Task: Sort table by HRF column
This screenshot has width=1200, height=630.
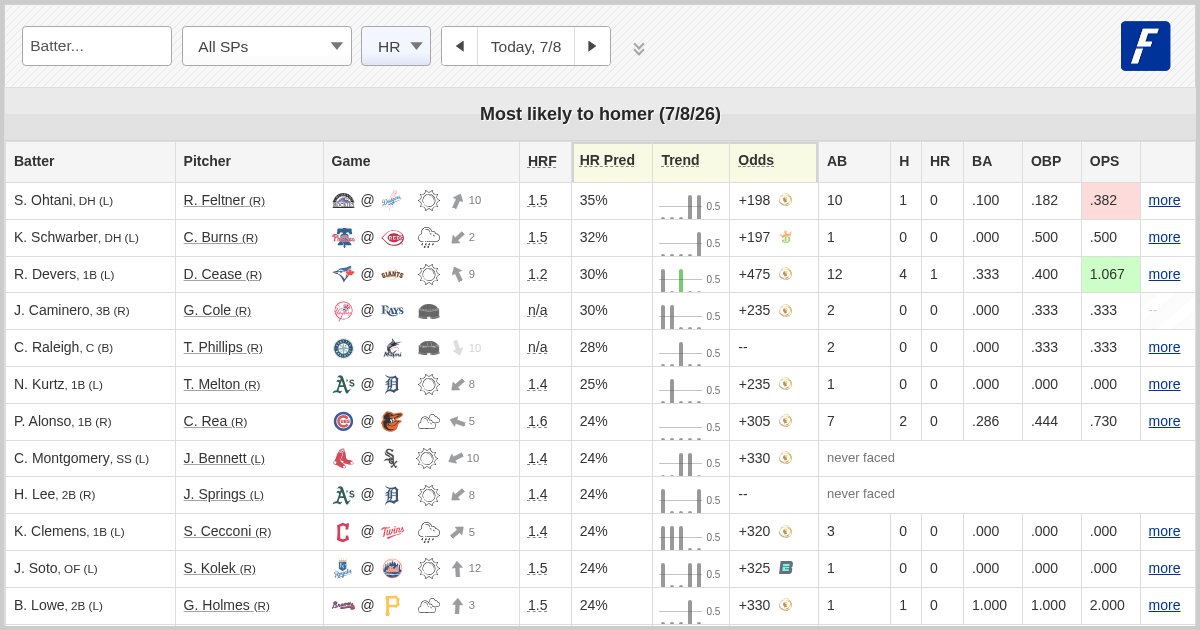Action: point(542,161)
